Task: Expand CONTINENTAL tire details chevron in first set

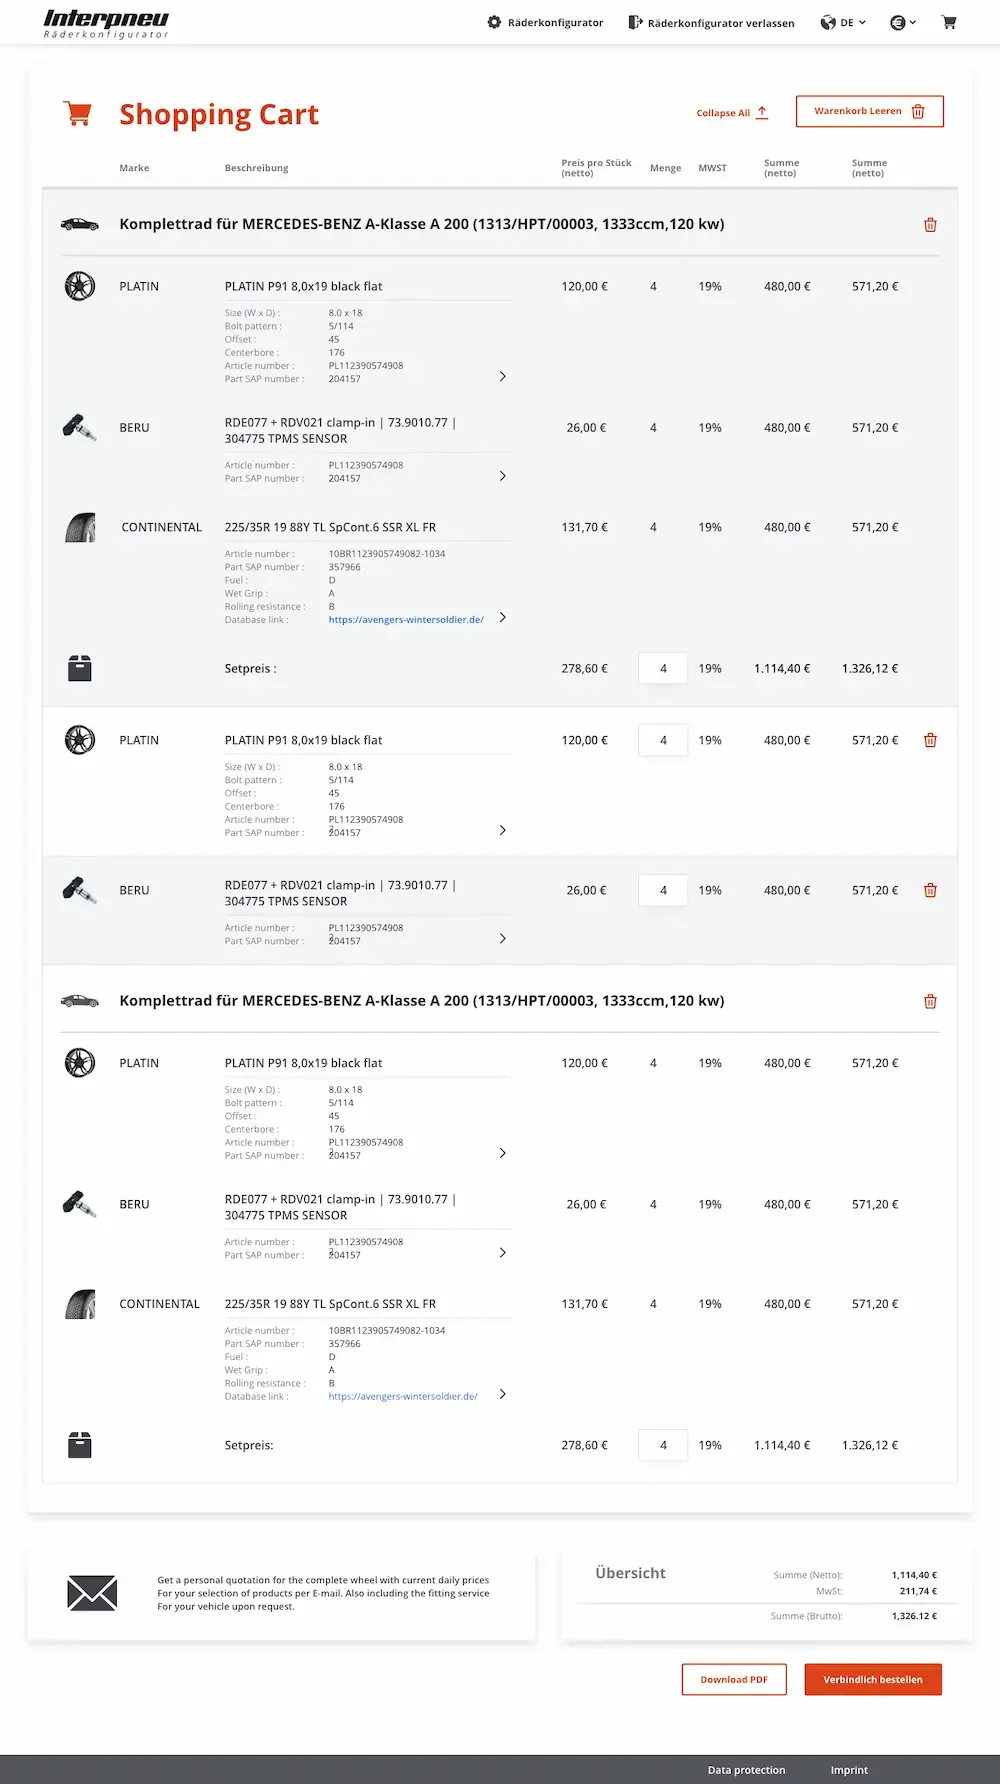Action: click(x=502, y=617)
